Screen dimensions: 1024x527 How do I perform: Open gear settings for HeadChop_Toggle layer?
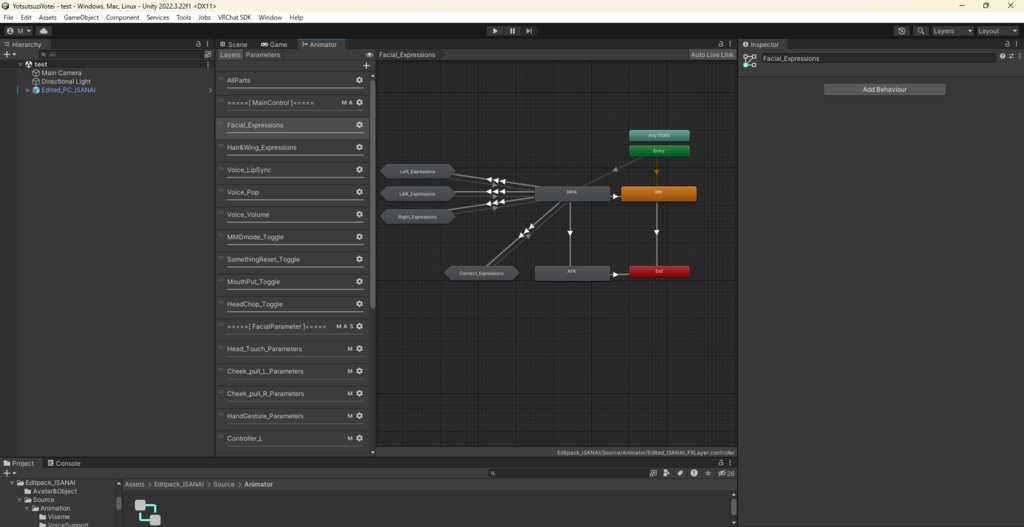pyautogui.click(x=359, y=304)
